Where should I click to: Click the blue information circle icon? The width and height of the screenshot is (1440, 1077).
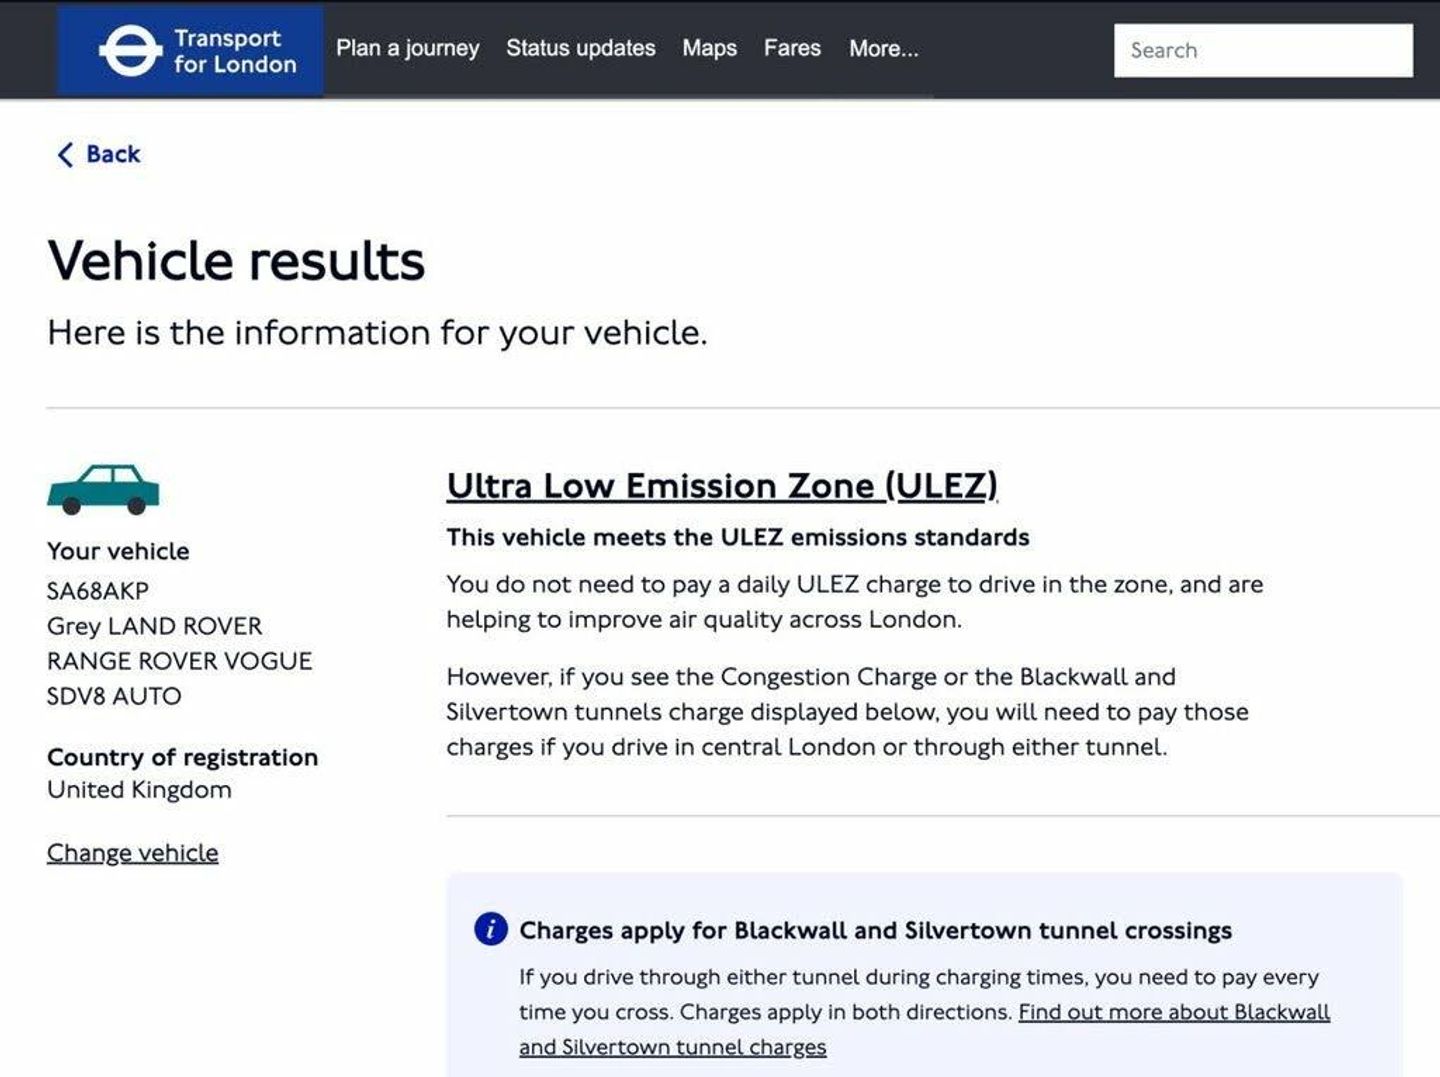[490, 929]
